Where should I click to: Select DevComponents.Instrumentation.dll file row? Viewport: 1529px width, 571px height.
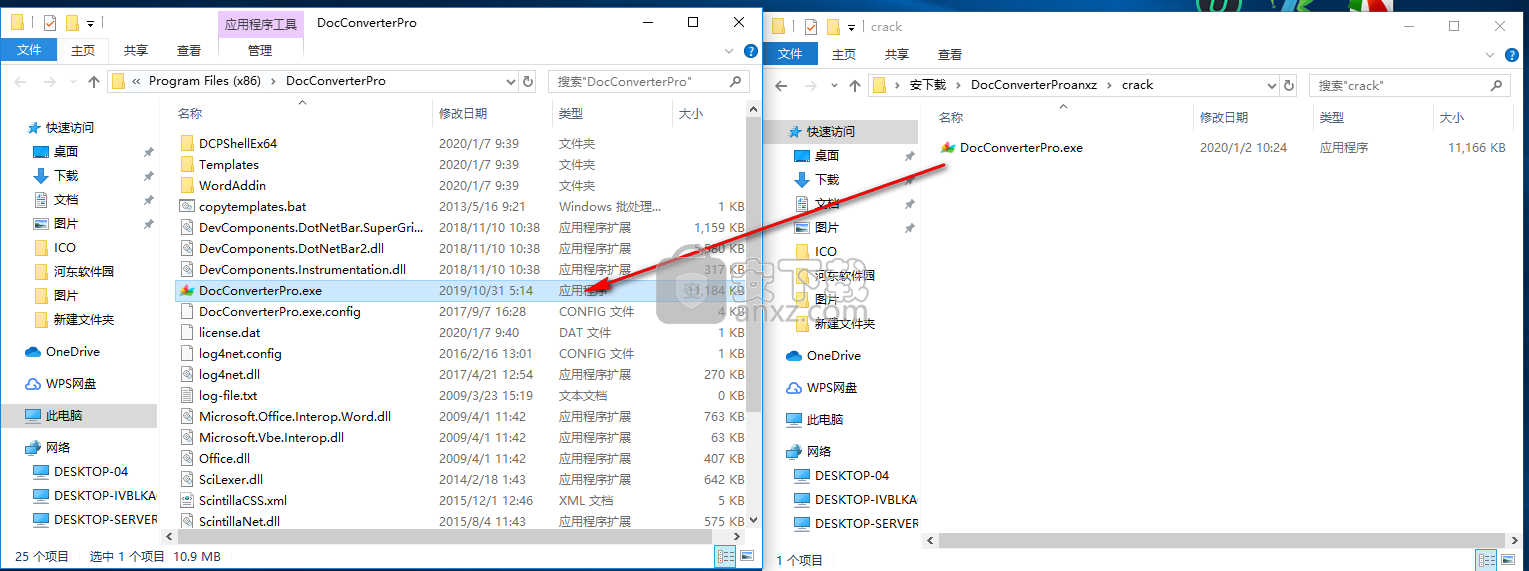(x=460, y=269)
